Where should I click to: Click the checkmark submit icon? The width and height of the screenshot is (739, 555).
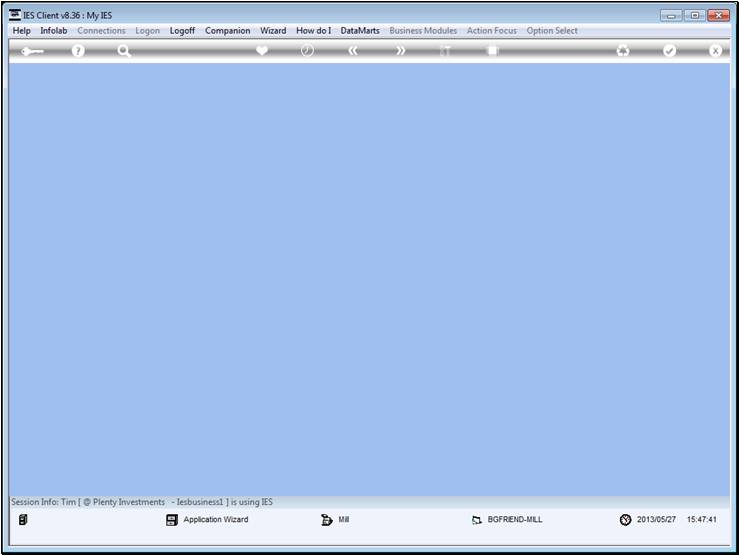tap(669, 50)
